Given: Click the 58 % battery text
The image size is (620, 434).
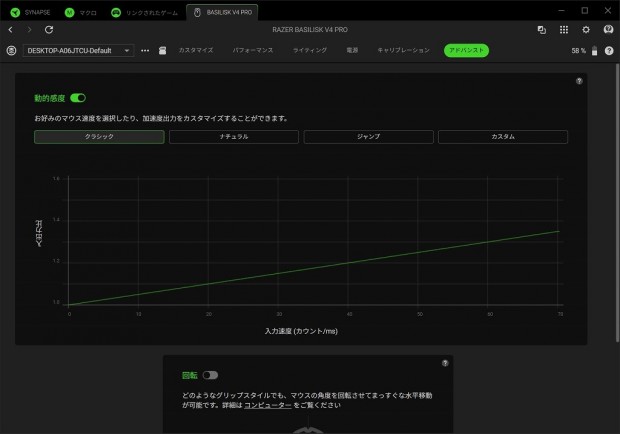Looking at the screenshot, I should [578, 51].
